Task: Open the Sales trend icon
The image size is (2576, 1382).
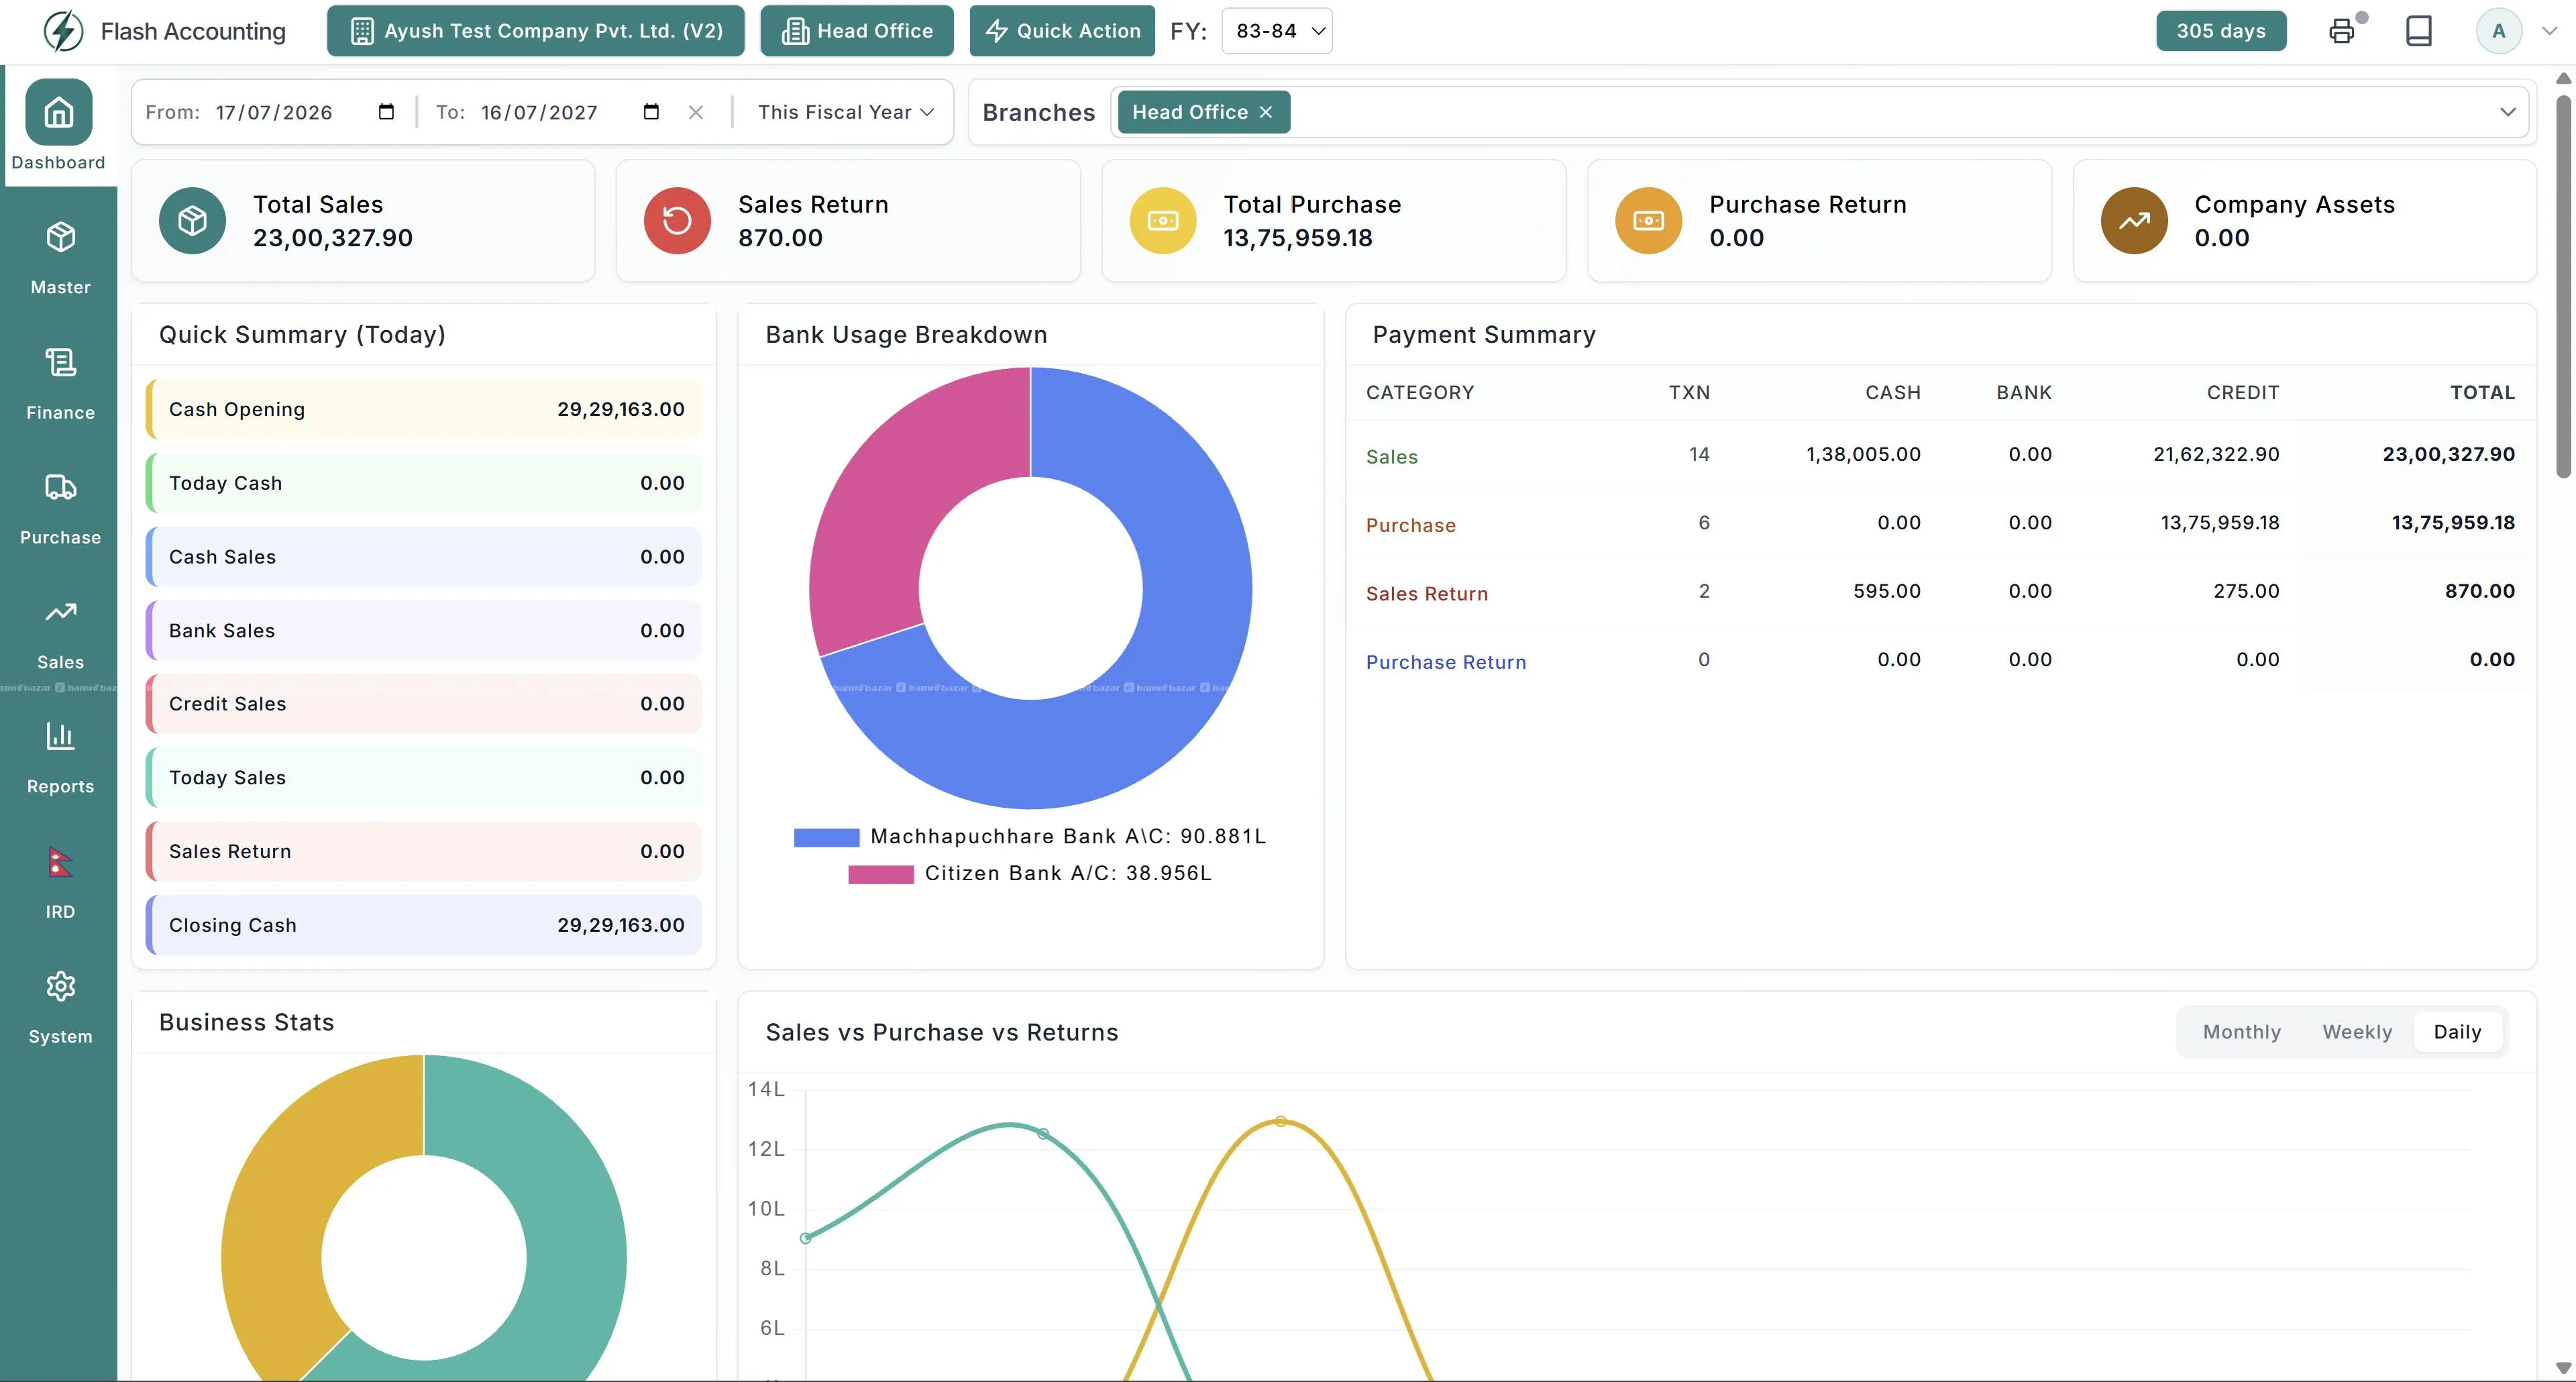Action: coord(60,612)
